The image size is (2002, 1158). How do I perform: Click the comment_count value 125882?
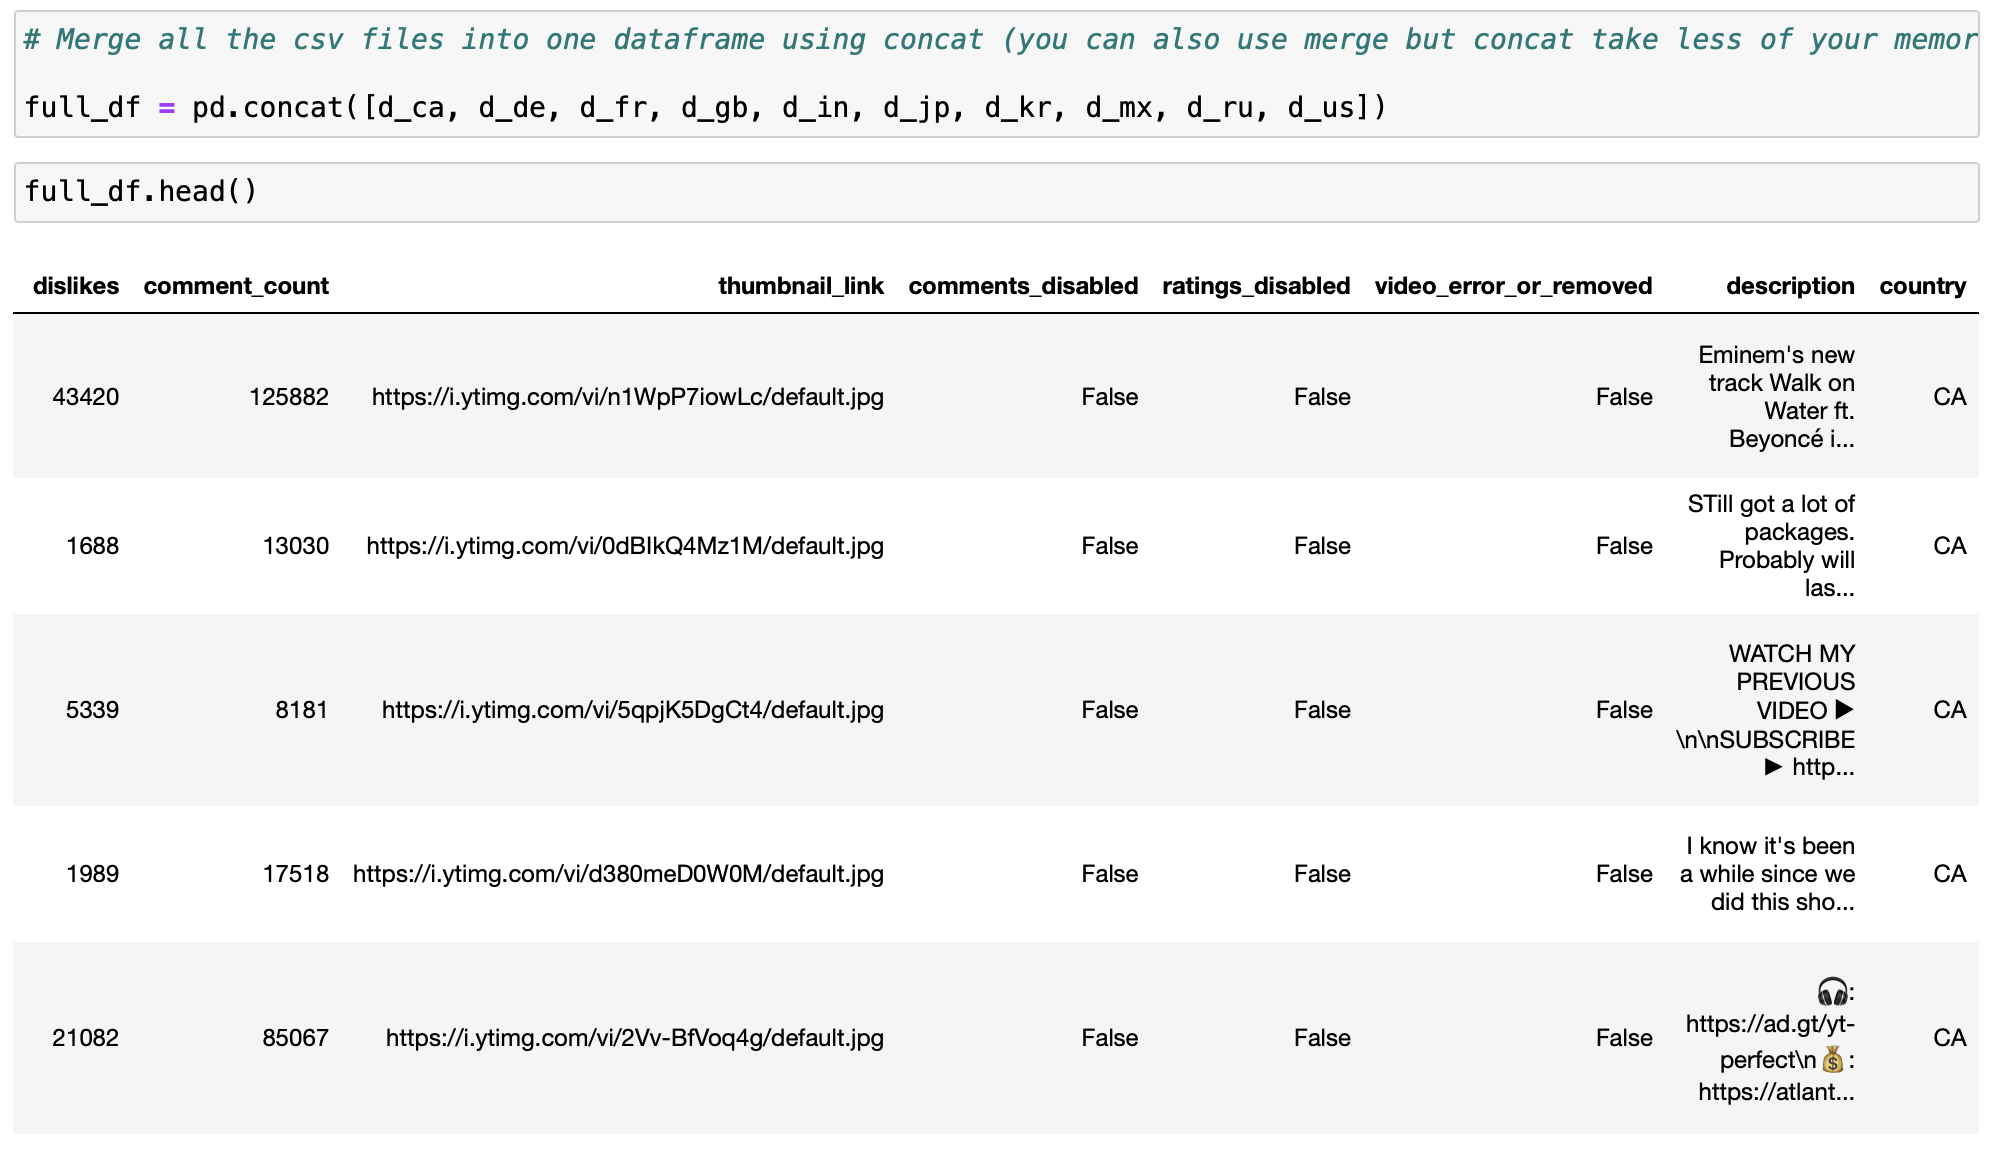[289, 396]
